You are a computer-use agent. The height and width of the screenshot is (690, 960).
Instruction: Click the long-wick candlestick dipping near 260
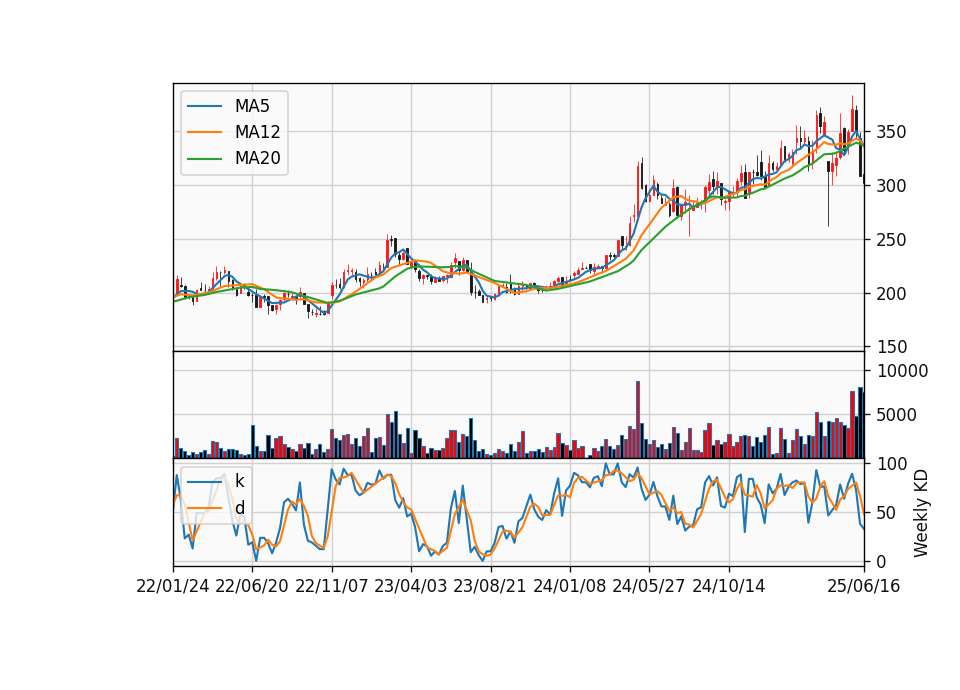click(x=828, y=193)
